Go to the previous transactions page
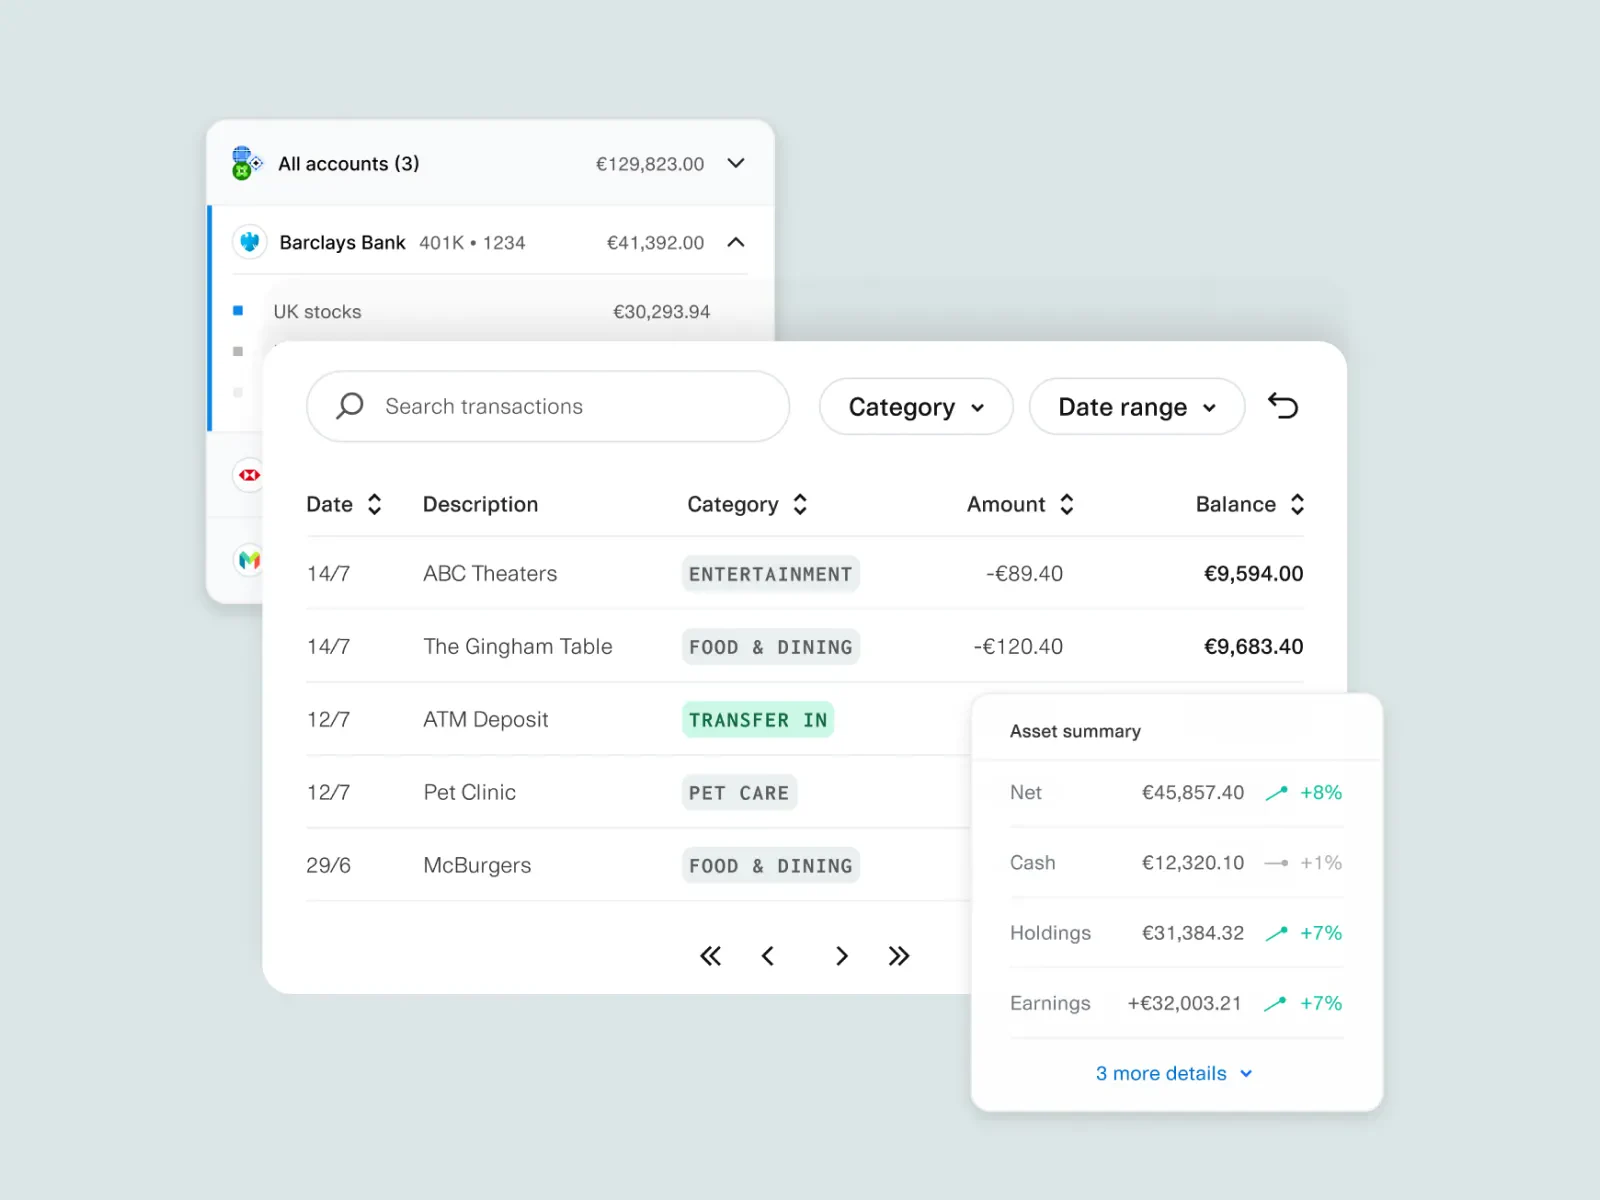Screen dimensions: 1600x1200 pos(768,956)
